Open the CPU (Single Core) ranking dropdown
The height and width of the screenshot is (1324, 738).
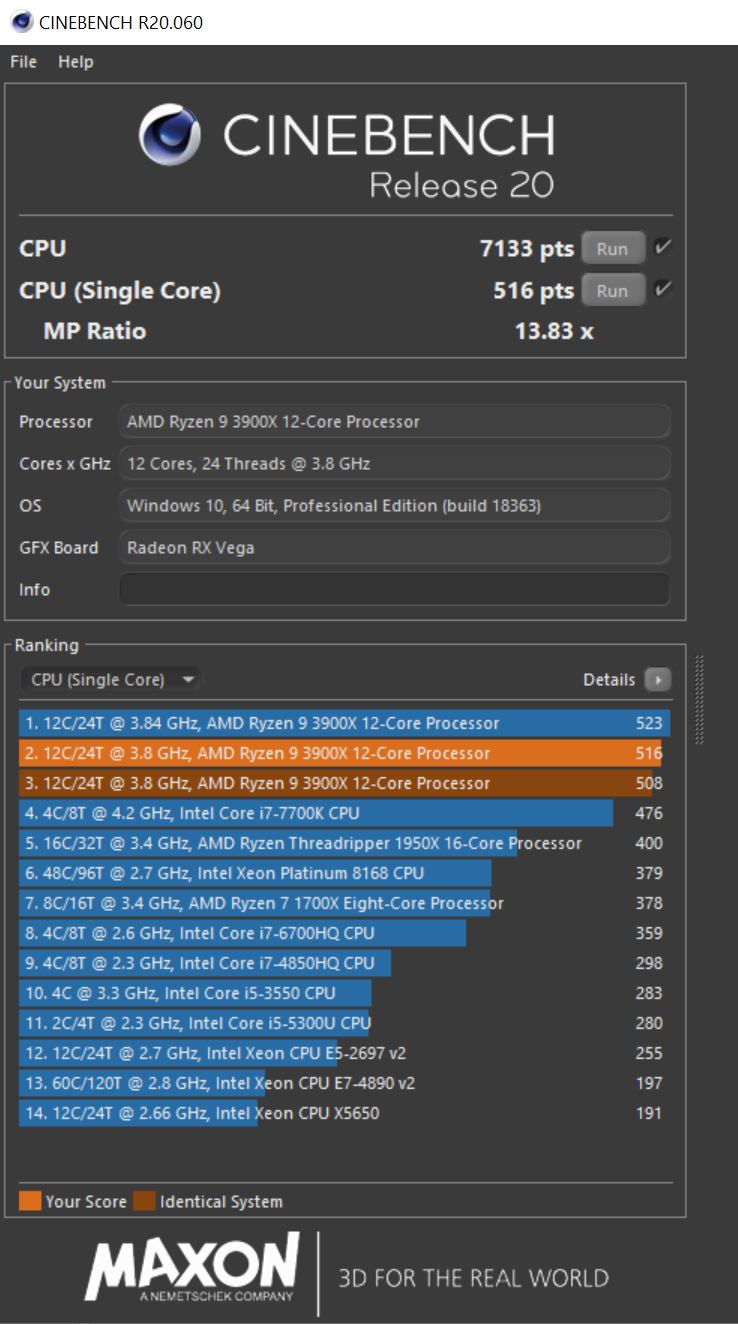(111, 680)
